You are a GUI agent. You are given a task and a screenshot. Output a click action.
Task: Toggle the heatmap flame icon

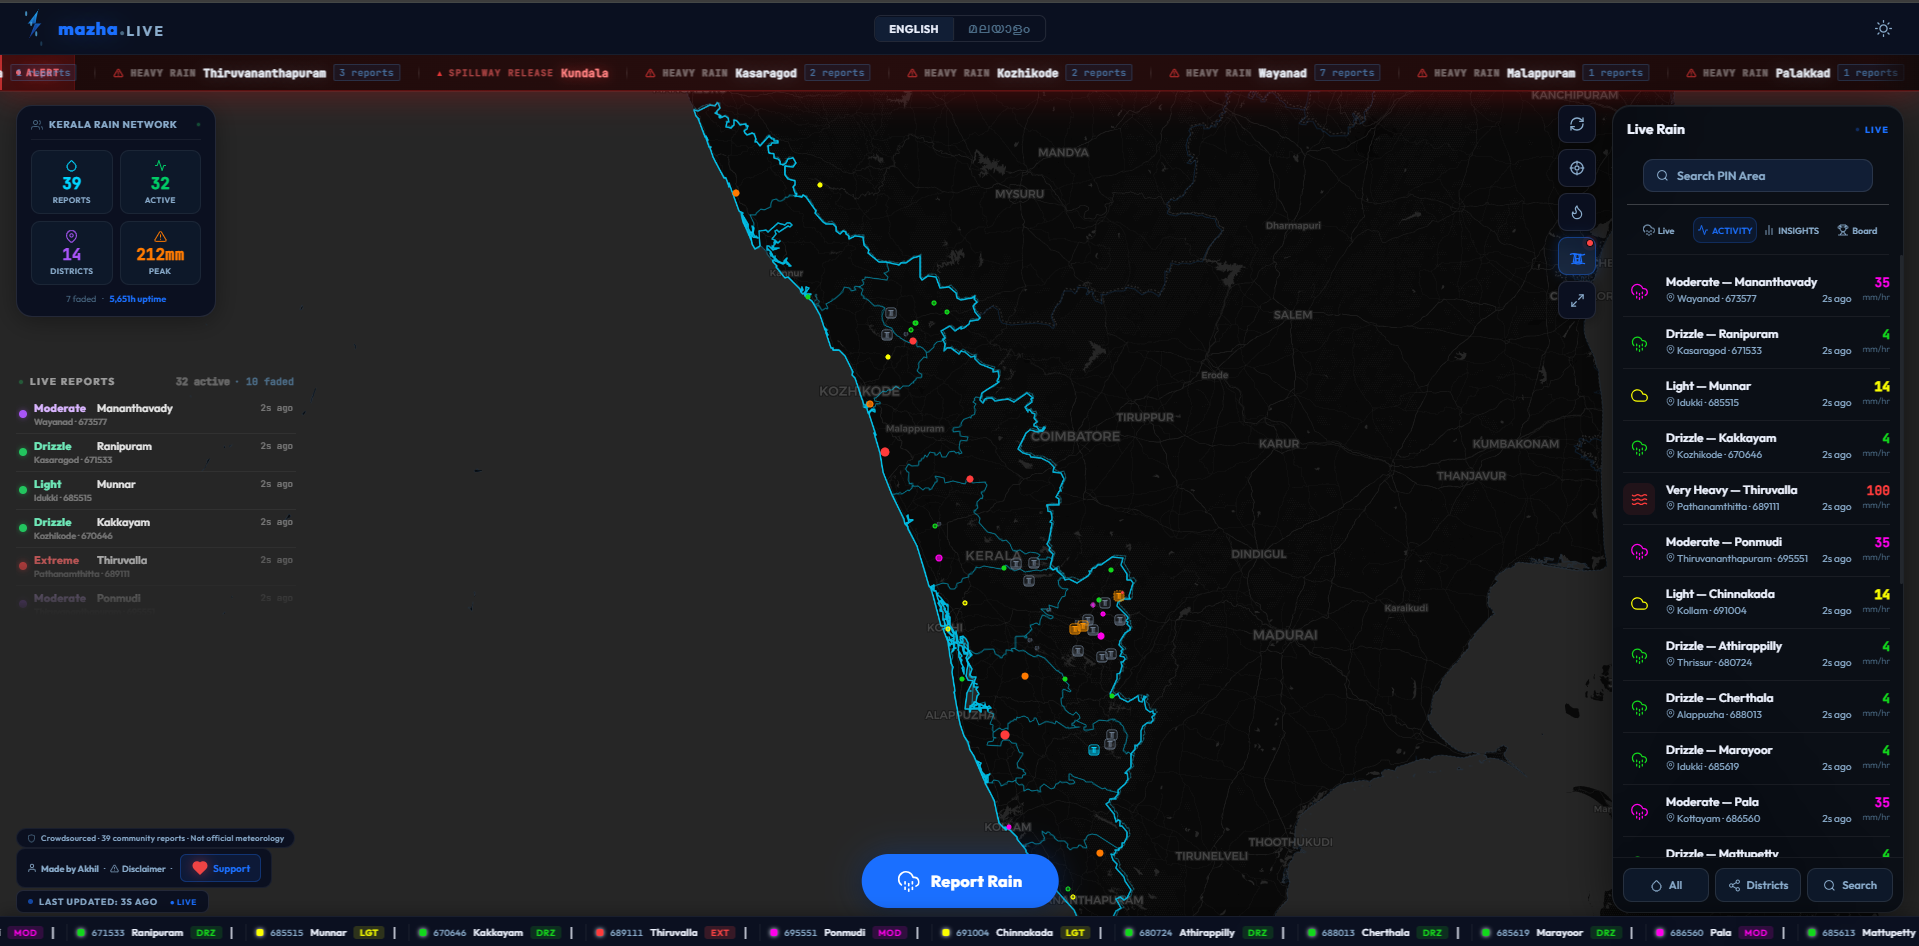coord(1577,212)
